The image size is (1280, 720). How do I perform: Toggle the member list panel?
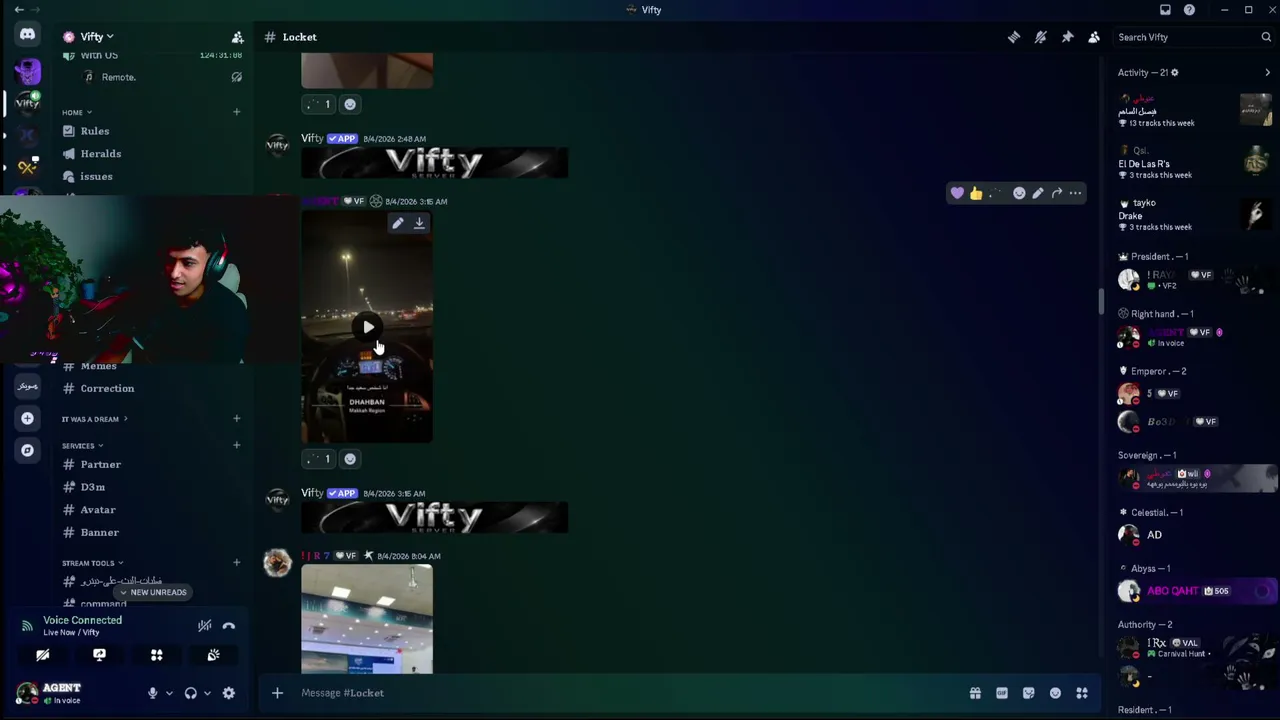pos(1094,37)
